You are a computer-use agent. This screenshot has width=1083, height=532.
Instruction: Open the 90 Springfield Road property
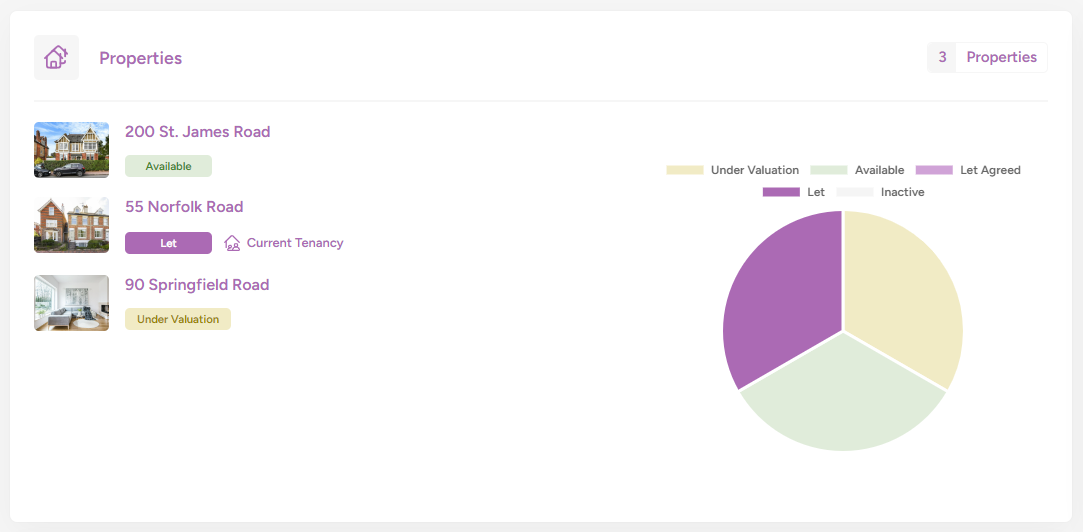point(197,285)
